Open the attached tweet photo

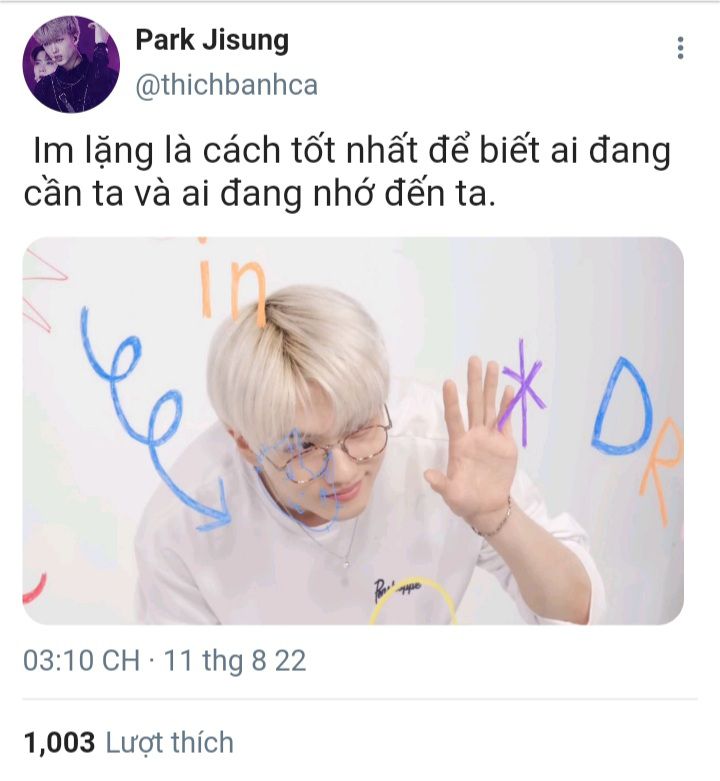pyautogui.click(x=353, y=431)
